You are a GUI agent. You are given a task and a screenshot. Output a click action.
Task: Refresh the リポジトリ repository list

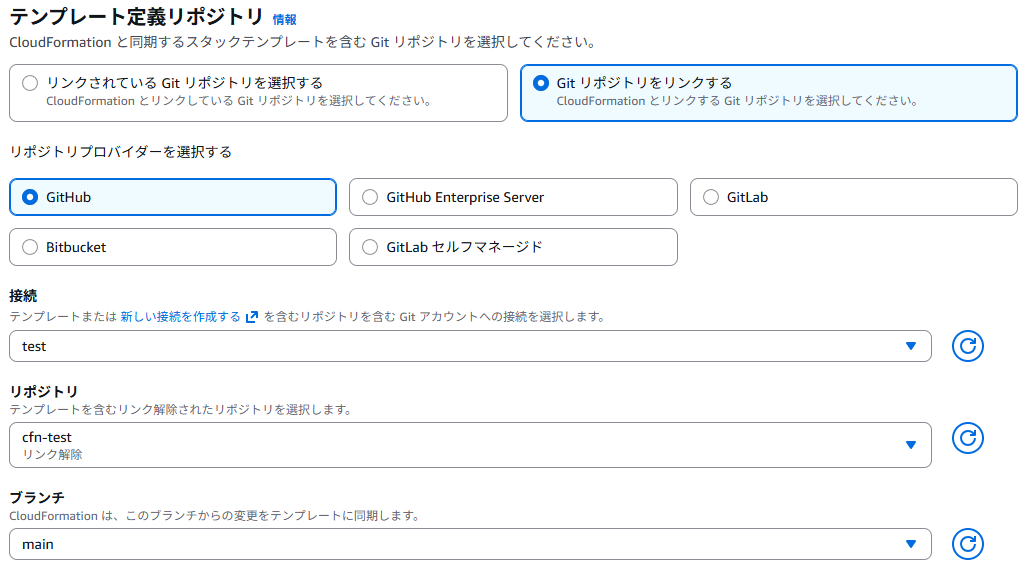pos(967,438)
